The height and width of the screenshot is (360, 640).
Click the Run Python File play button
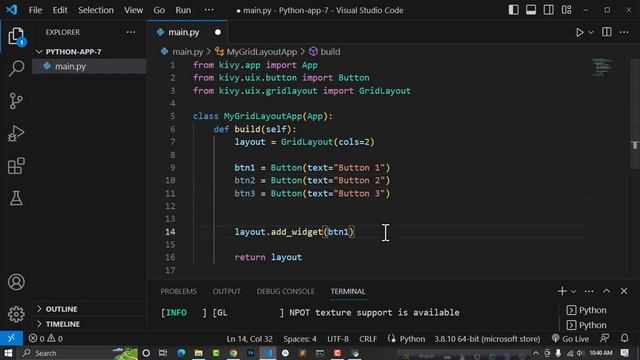(579, 32)
